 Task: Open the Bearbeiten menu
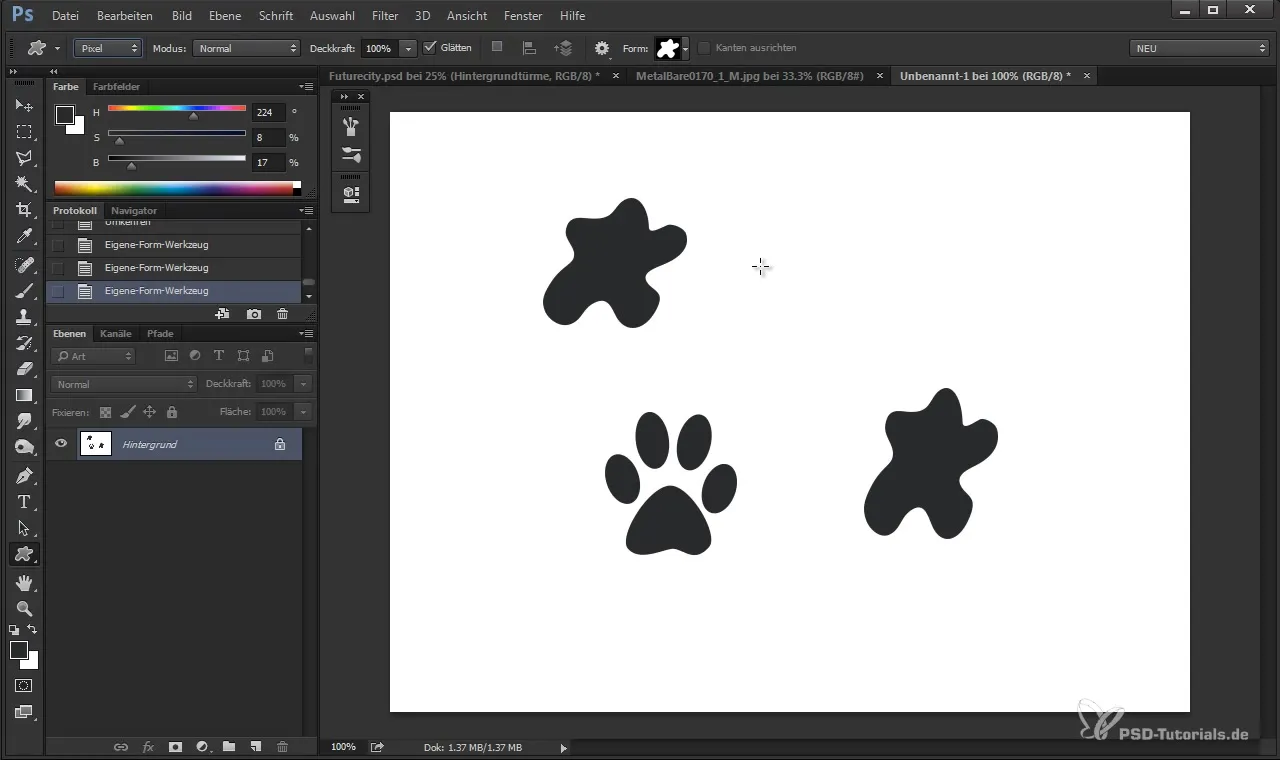pyautogui.click(x=125, y=16)
